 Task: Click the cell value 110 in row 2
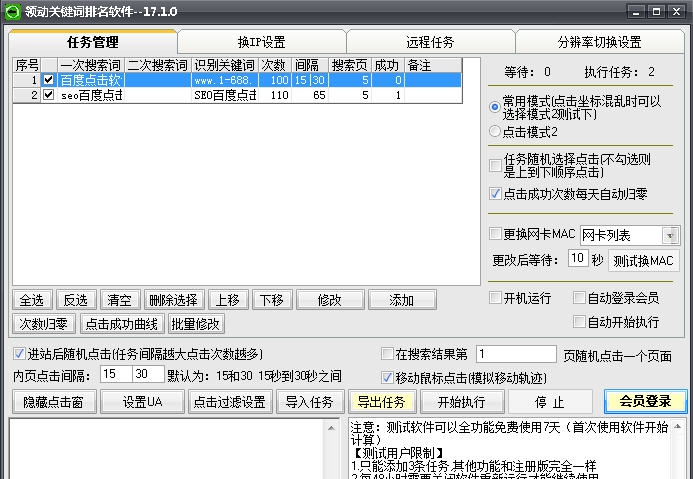[x=275, y=95]
